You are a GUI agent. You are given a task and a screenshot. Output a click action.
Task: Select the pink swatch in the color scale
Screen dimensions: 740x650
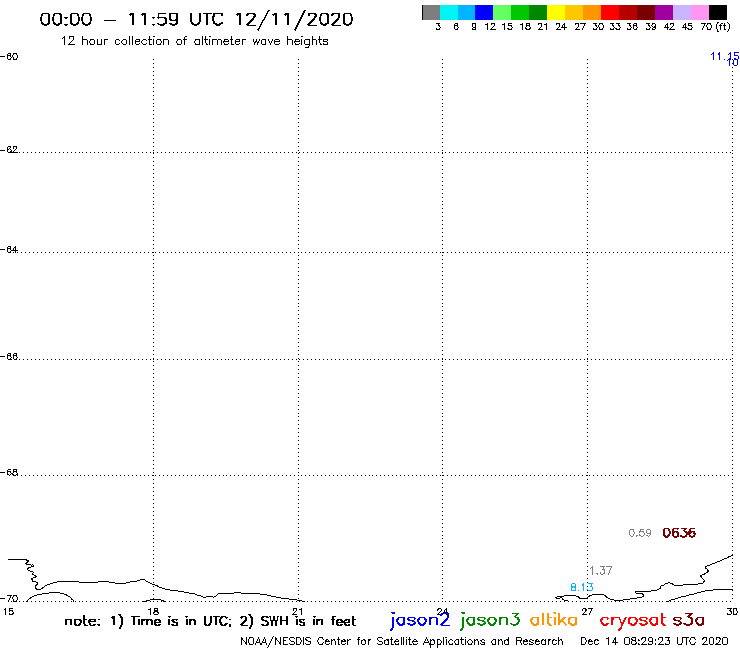(x=700, y=12)
